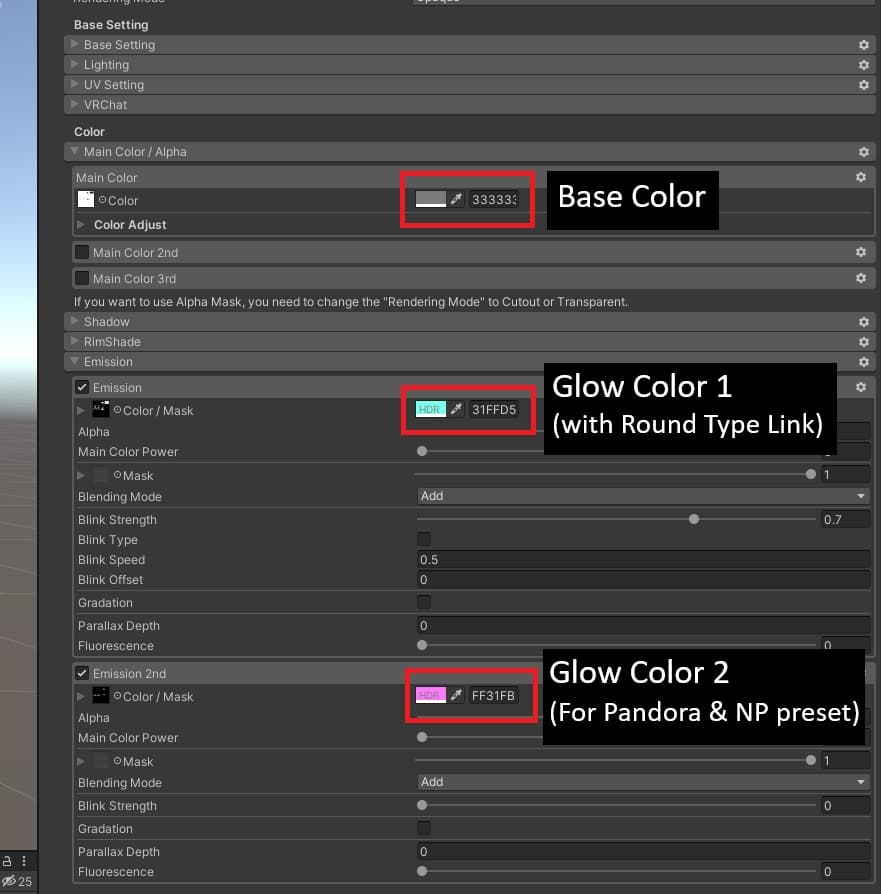881x894 pixels.
Task: Click the Emission Fluorescence slider handle
Action: [x=422, y=645]
